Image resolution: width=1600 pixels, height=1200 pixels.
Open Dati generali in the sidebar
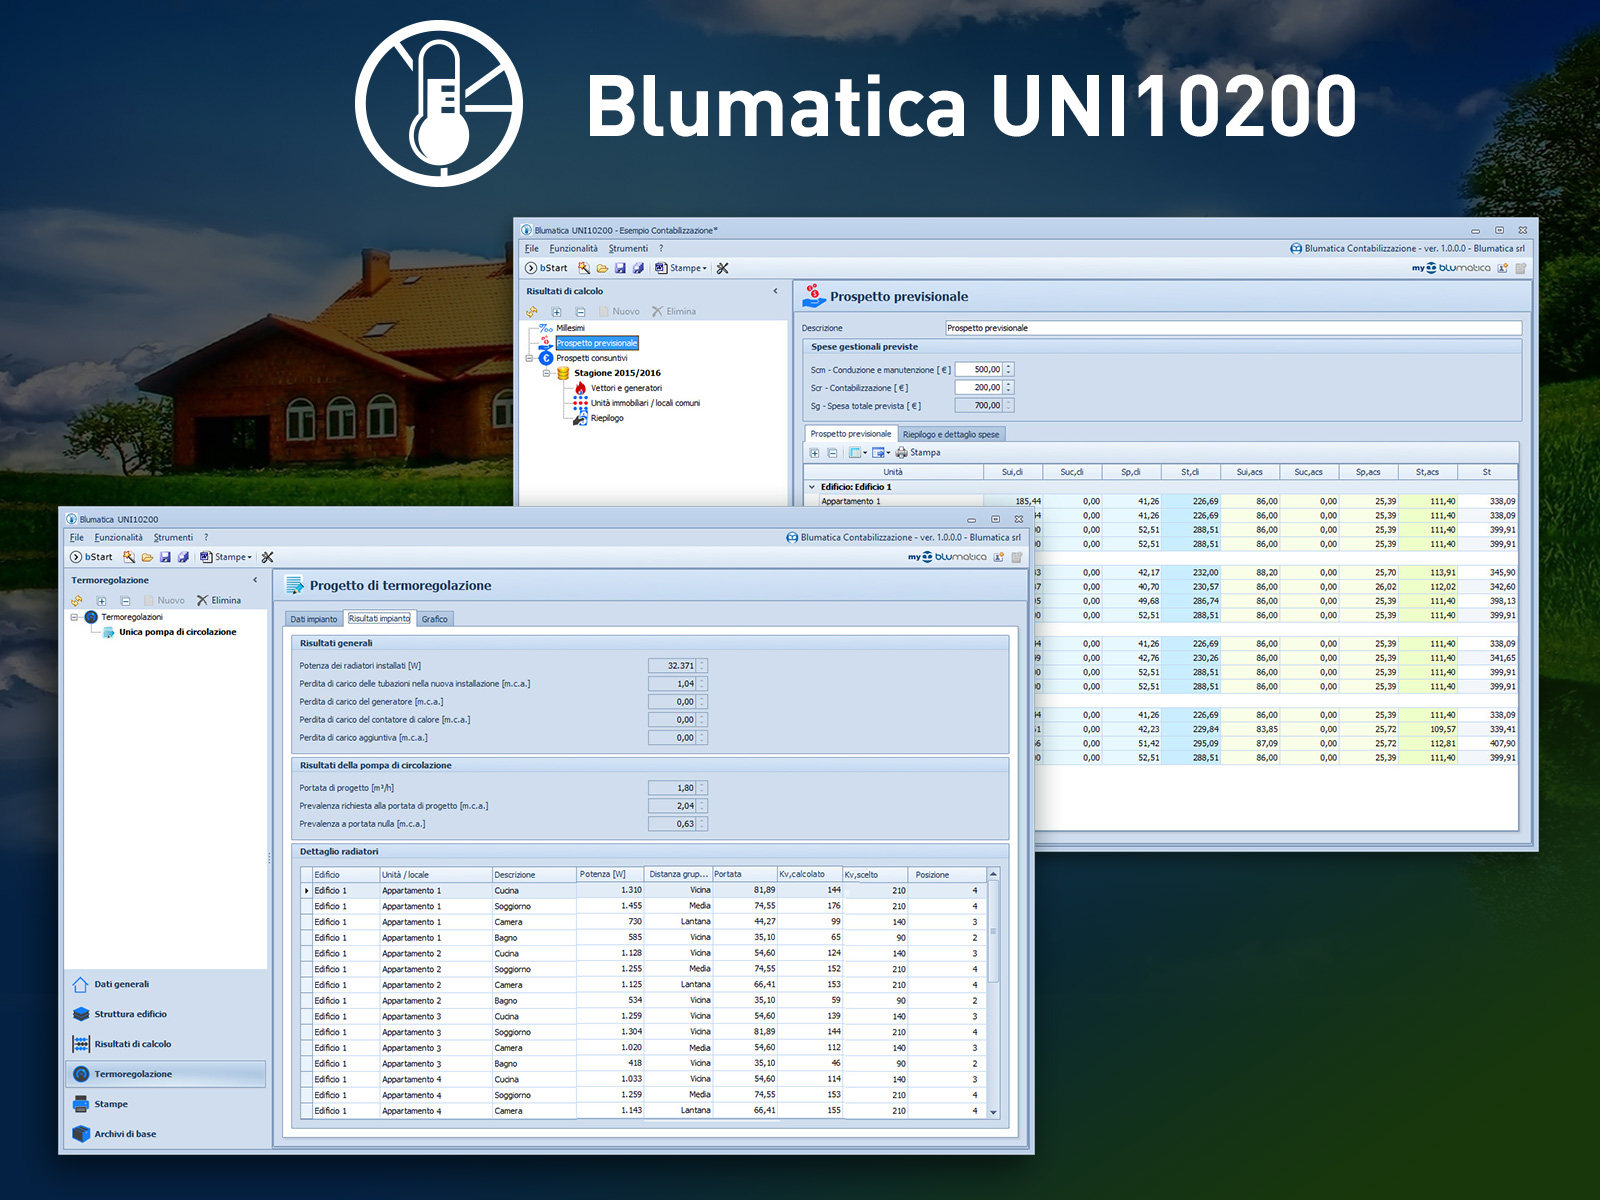pos(121,984)
